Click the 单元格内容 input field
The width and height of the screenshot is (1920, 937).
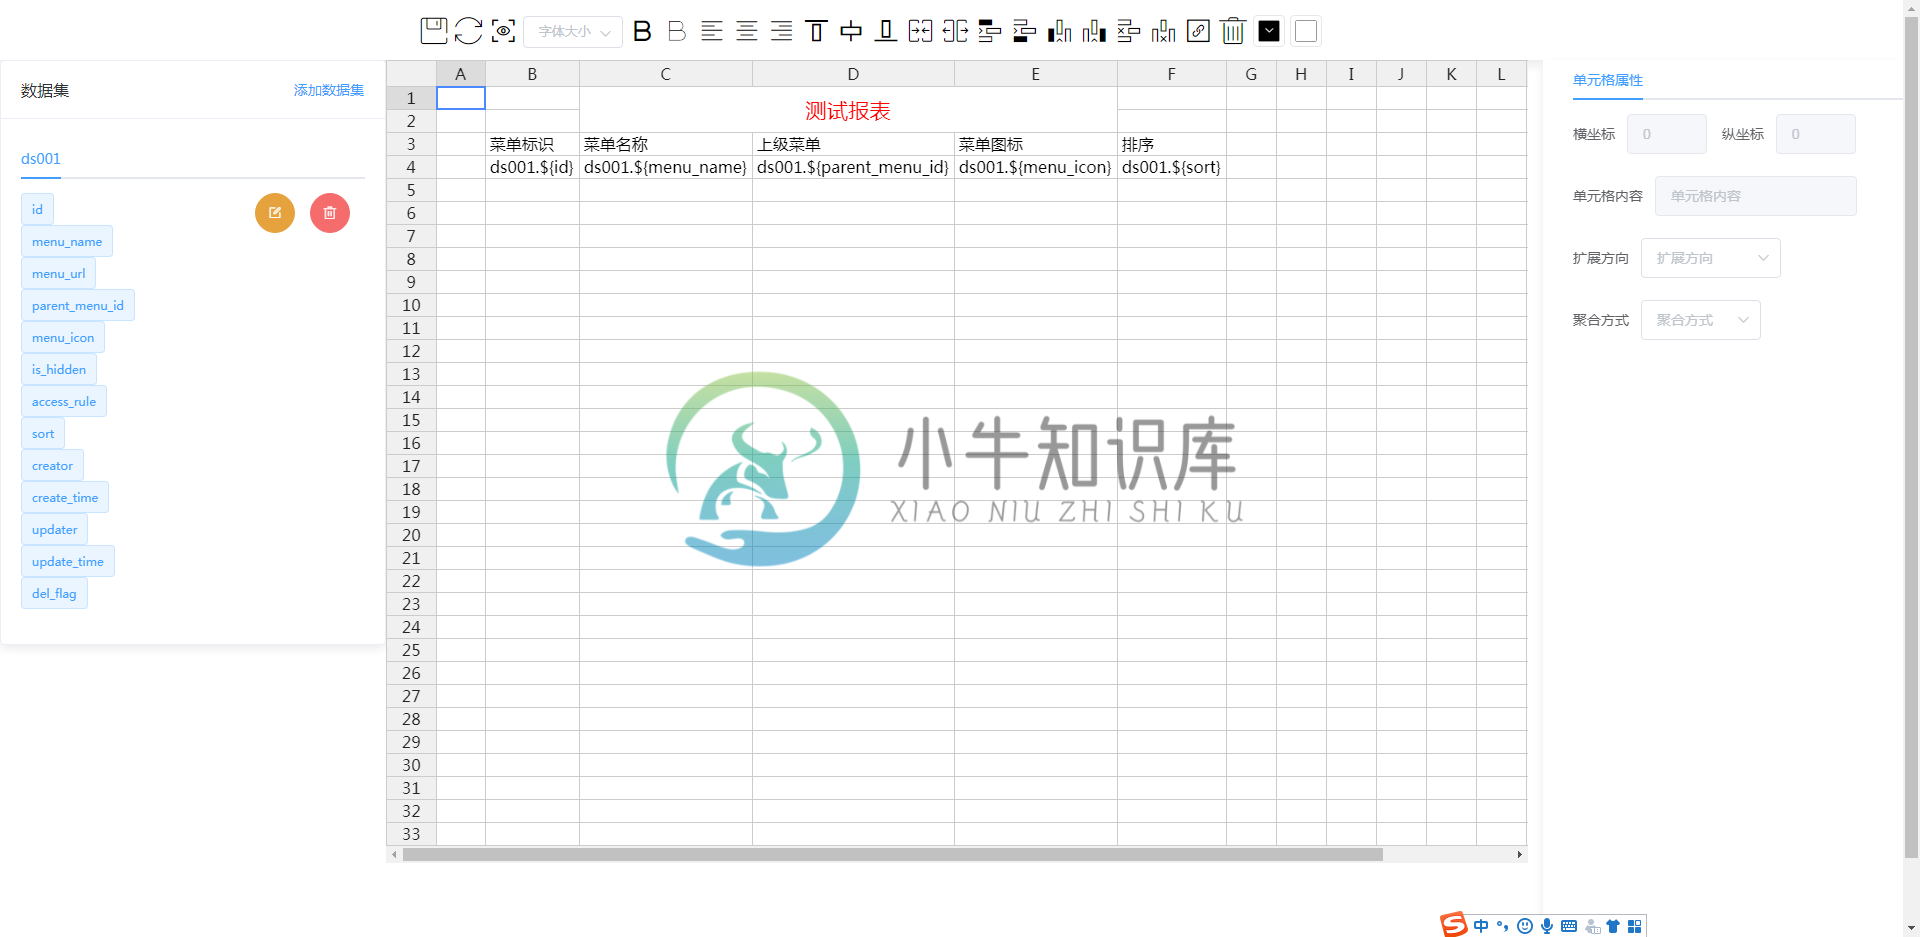pyautogui.click(x=1756, y=196)
